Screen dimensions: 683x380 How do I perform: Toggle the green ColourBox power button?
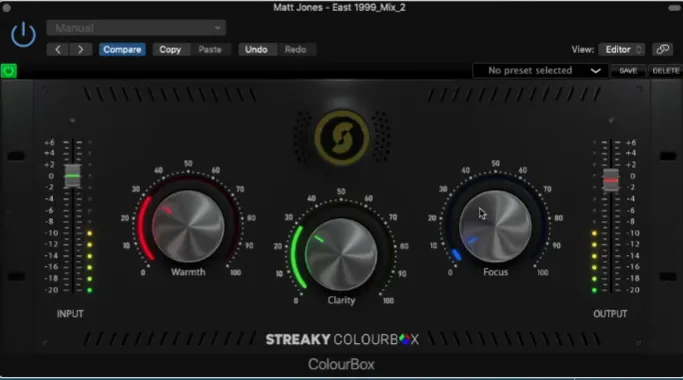[9, 71]
